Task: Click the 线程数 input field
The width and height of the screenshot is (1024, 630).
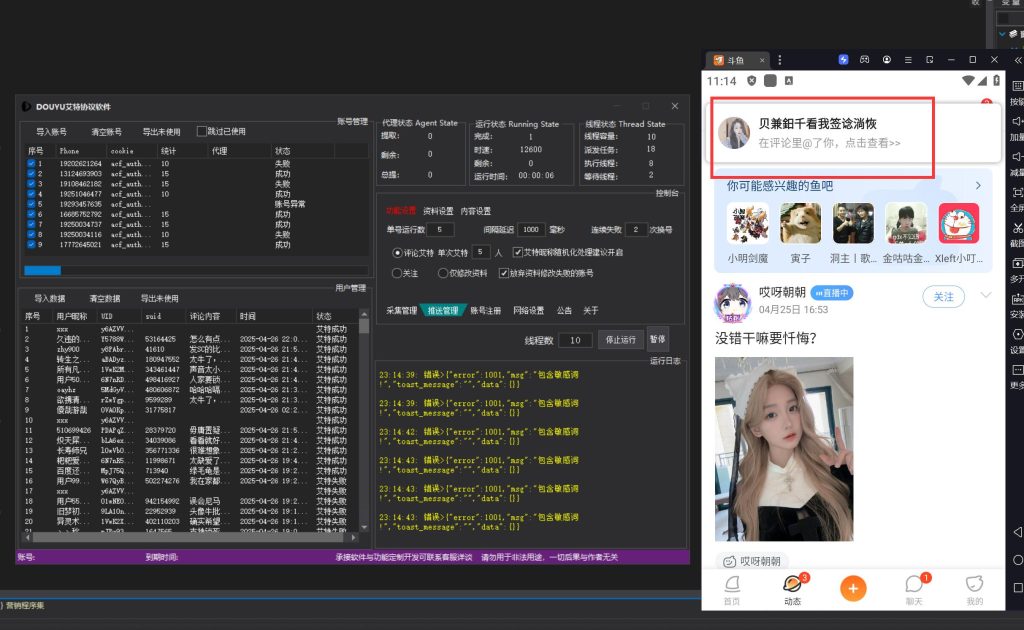Action: [574, 340]
